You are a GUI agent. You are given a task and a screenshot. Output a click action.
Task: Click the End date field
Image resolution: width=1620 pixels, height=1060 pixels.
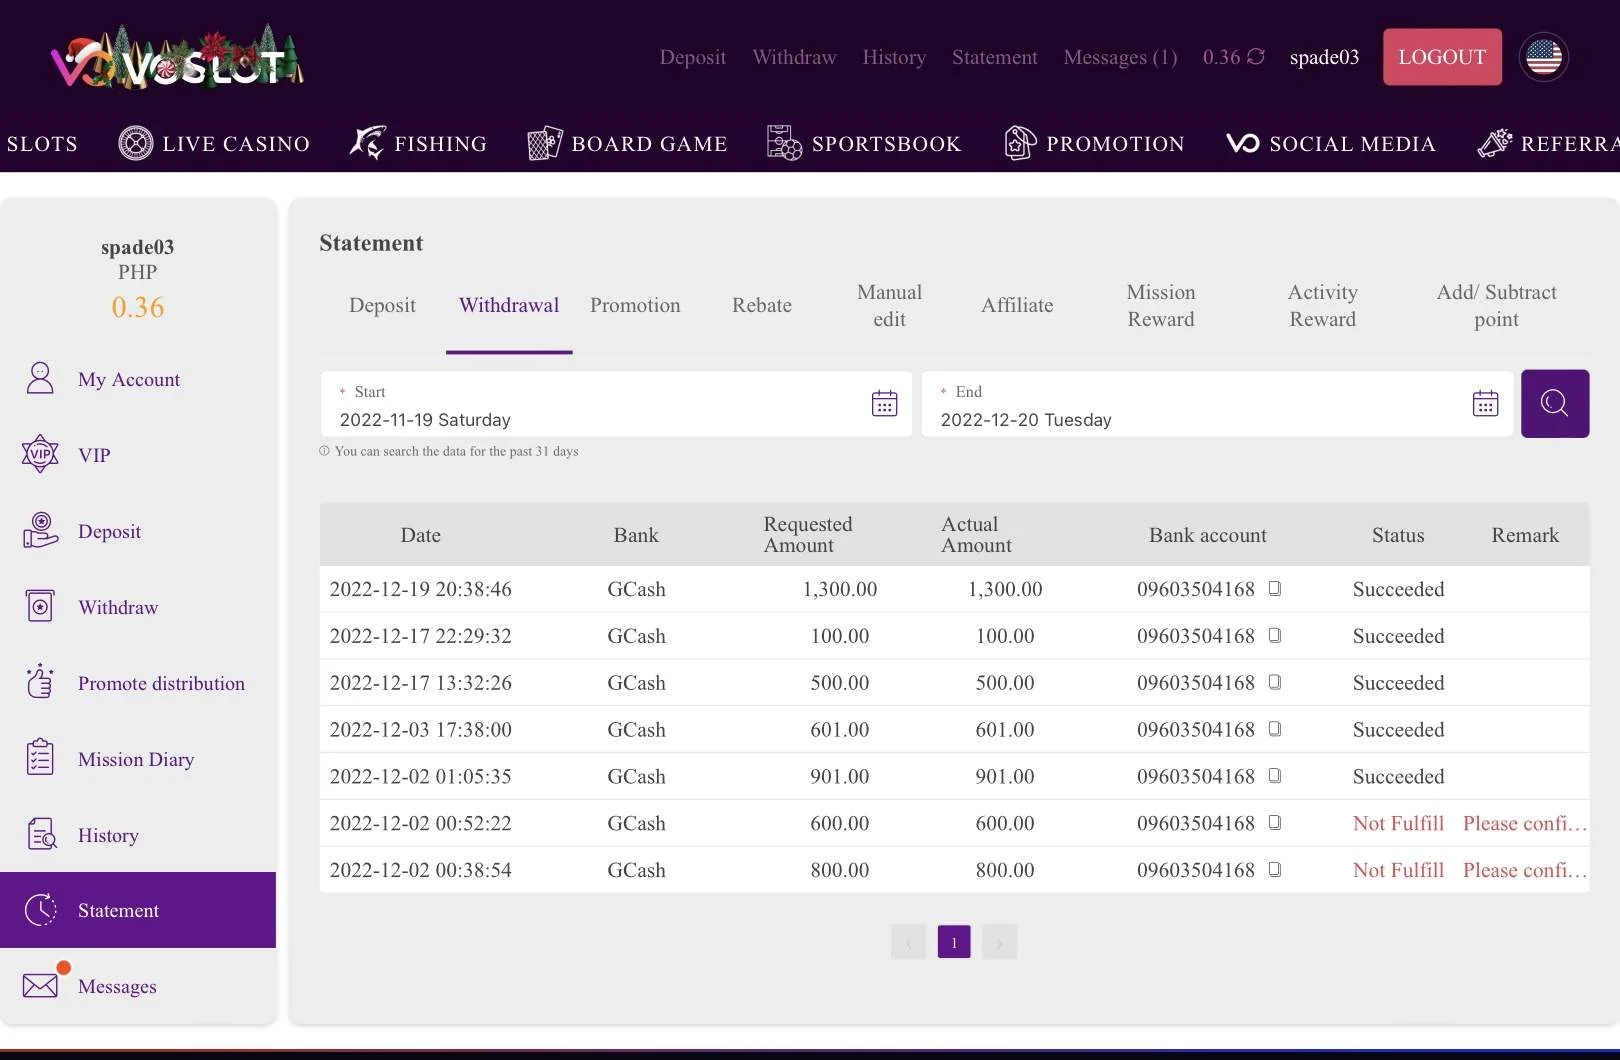tap(1217, 404)
